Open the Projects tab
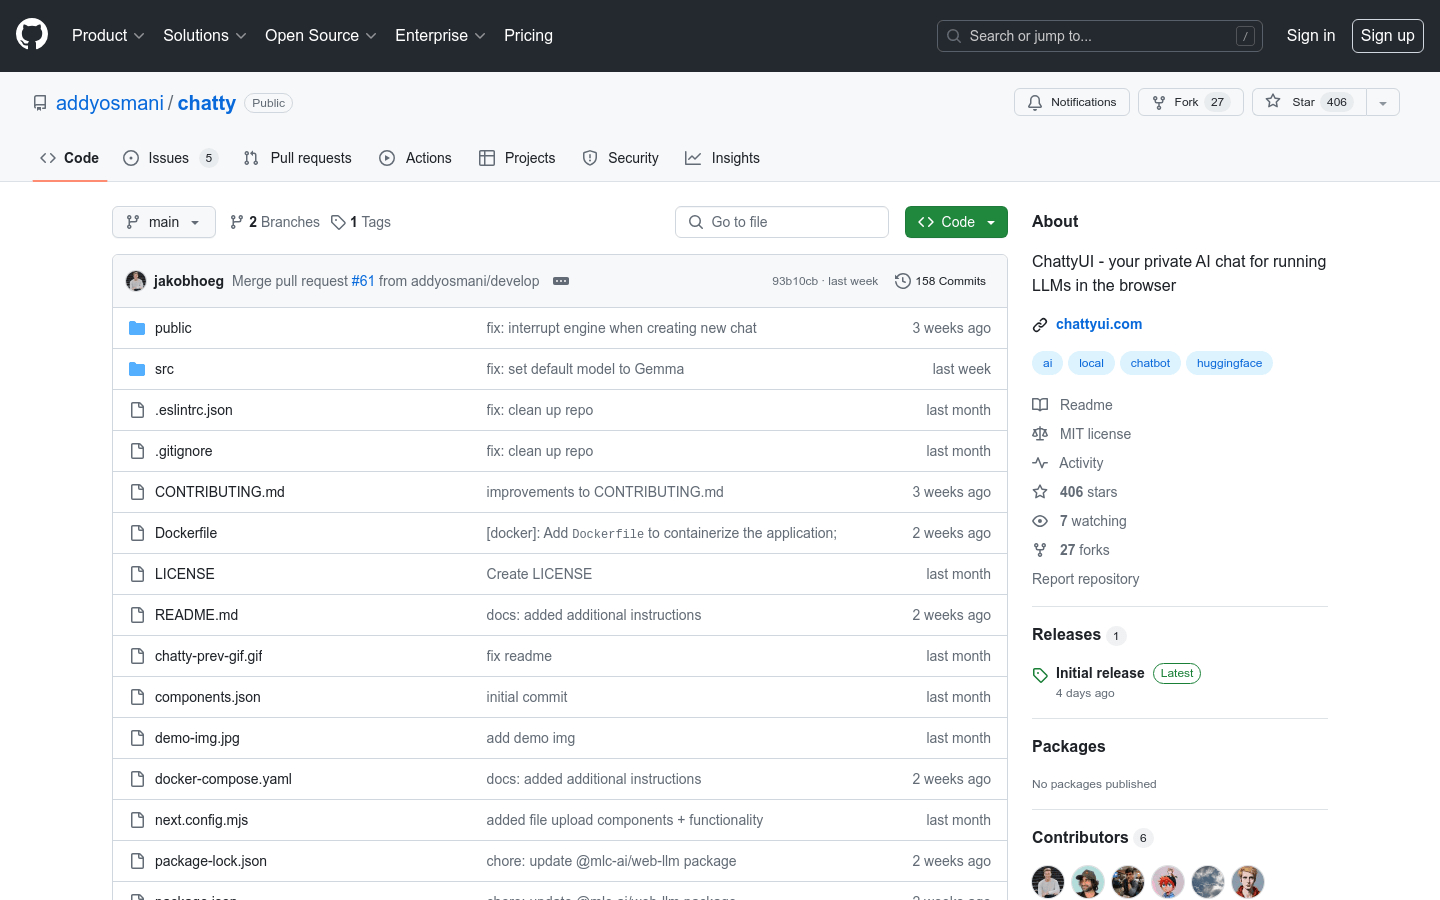Image resolution: width=1440 pixels, height=900 pixels. tap(517, 158)
